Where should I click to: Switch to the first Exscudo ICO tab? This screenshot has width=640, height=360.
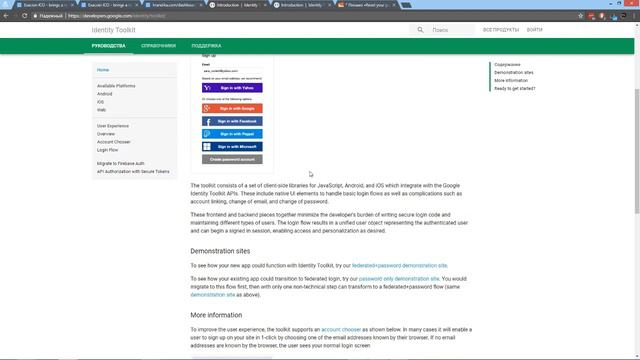pyautogui.click(x=44, y=5)
